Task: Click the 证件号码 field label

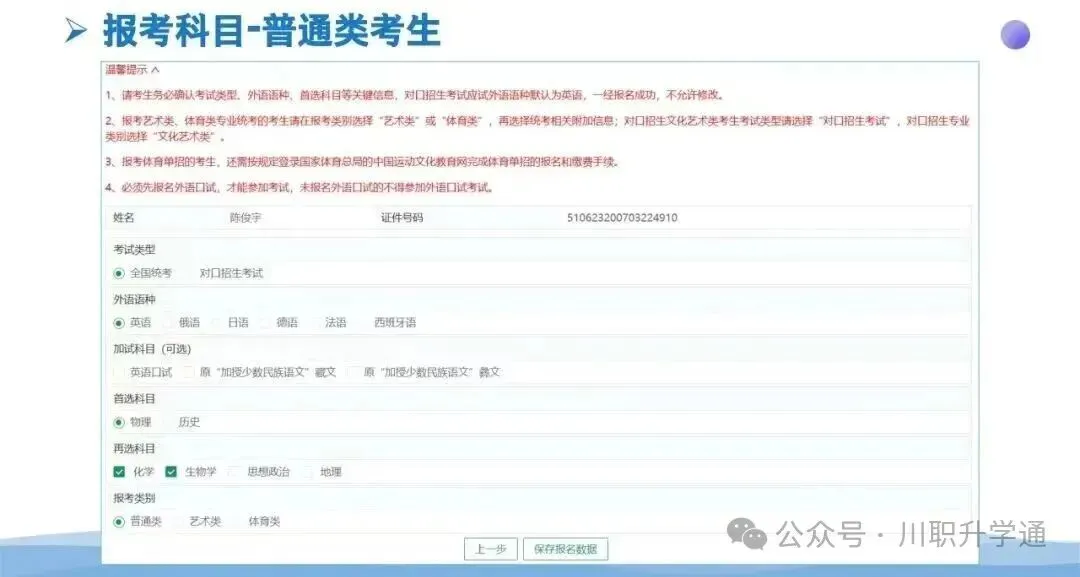Action: (x=402, y=218)
